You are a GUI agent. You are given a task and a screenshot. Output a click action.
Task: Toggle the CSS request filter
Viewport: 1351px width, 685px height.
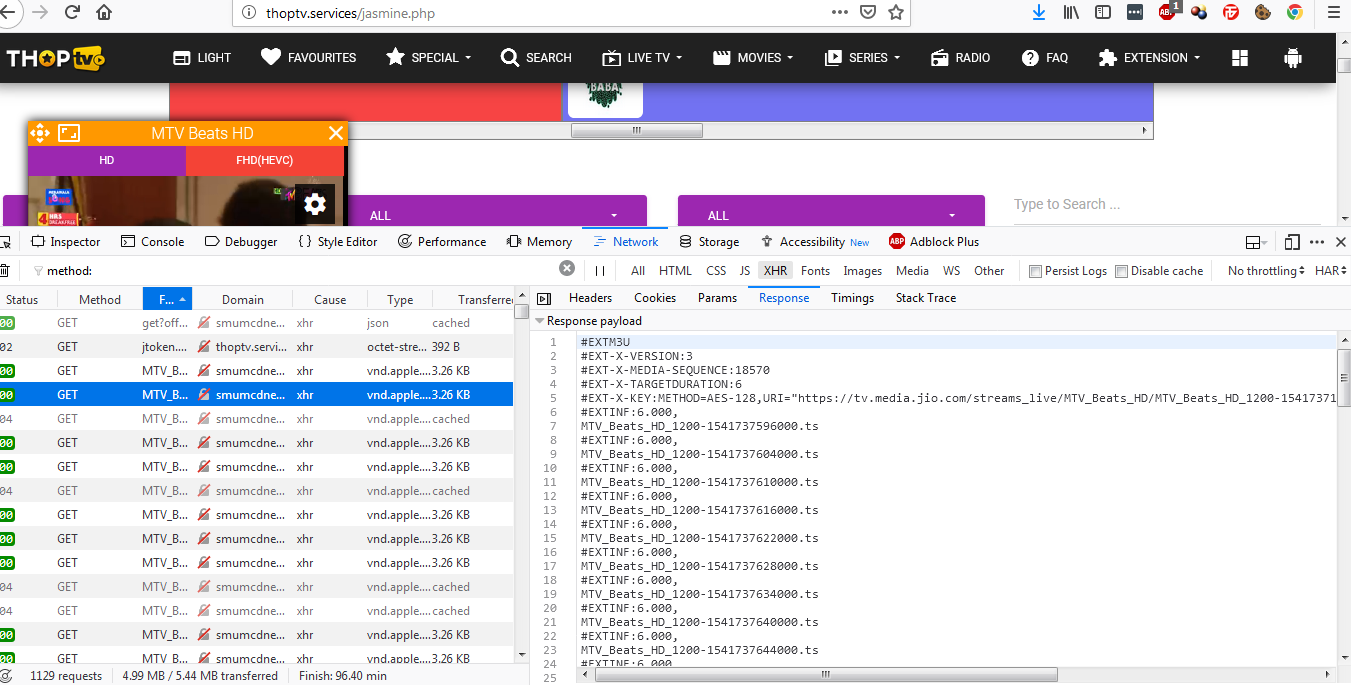click(716, 271)
